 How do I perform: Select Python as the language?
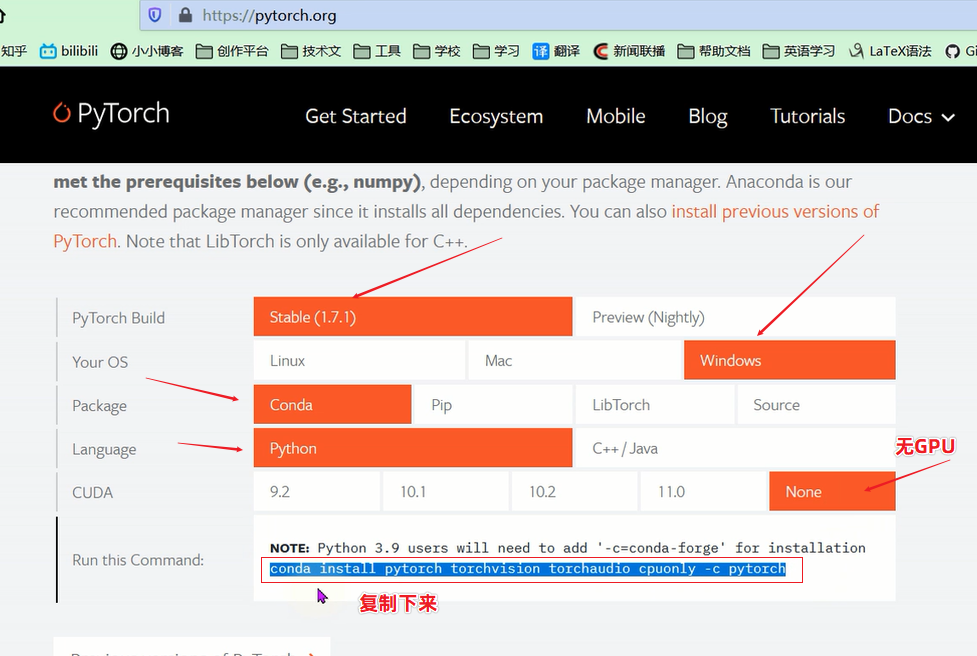412,448
